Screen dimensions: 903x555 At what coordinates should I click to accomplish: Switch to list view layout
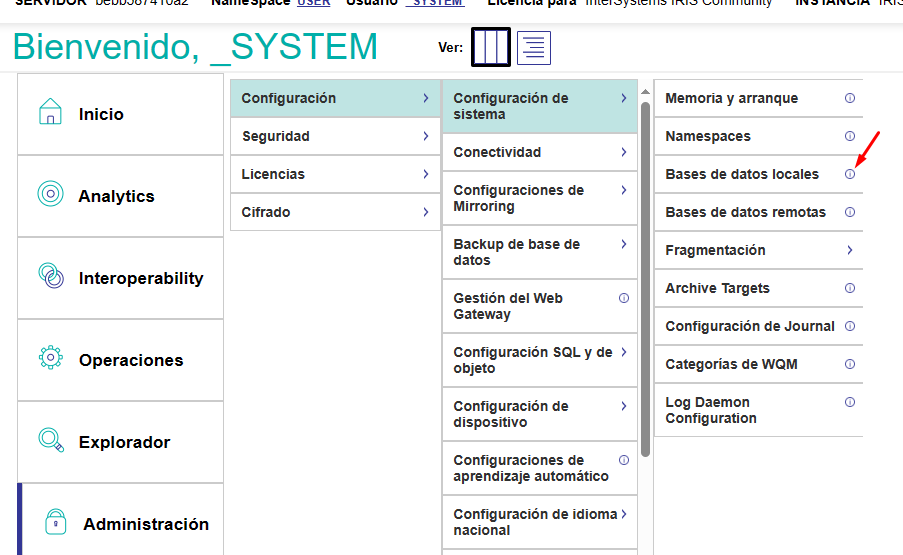click(534, 47)
